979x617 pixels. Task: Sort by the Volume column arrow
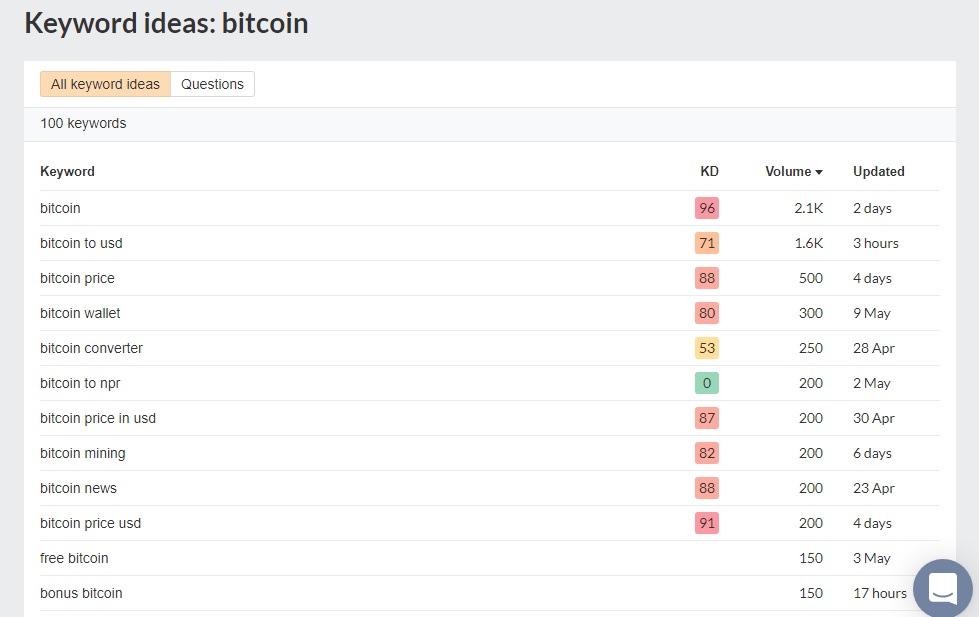click(819, 172)
